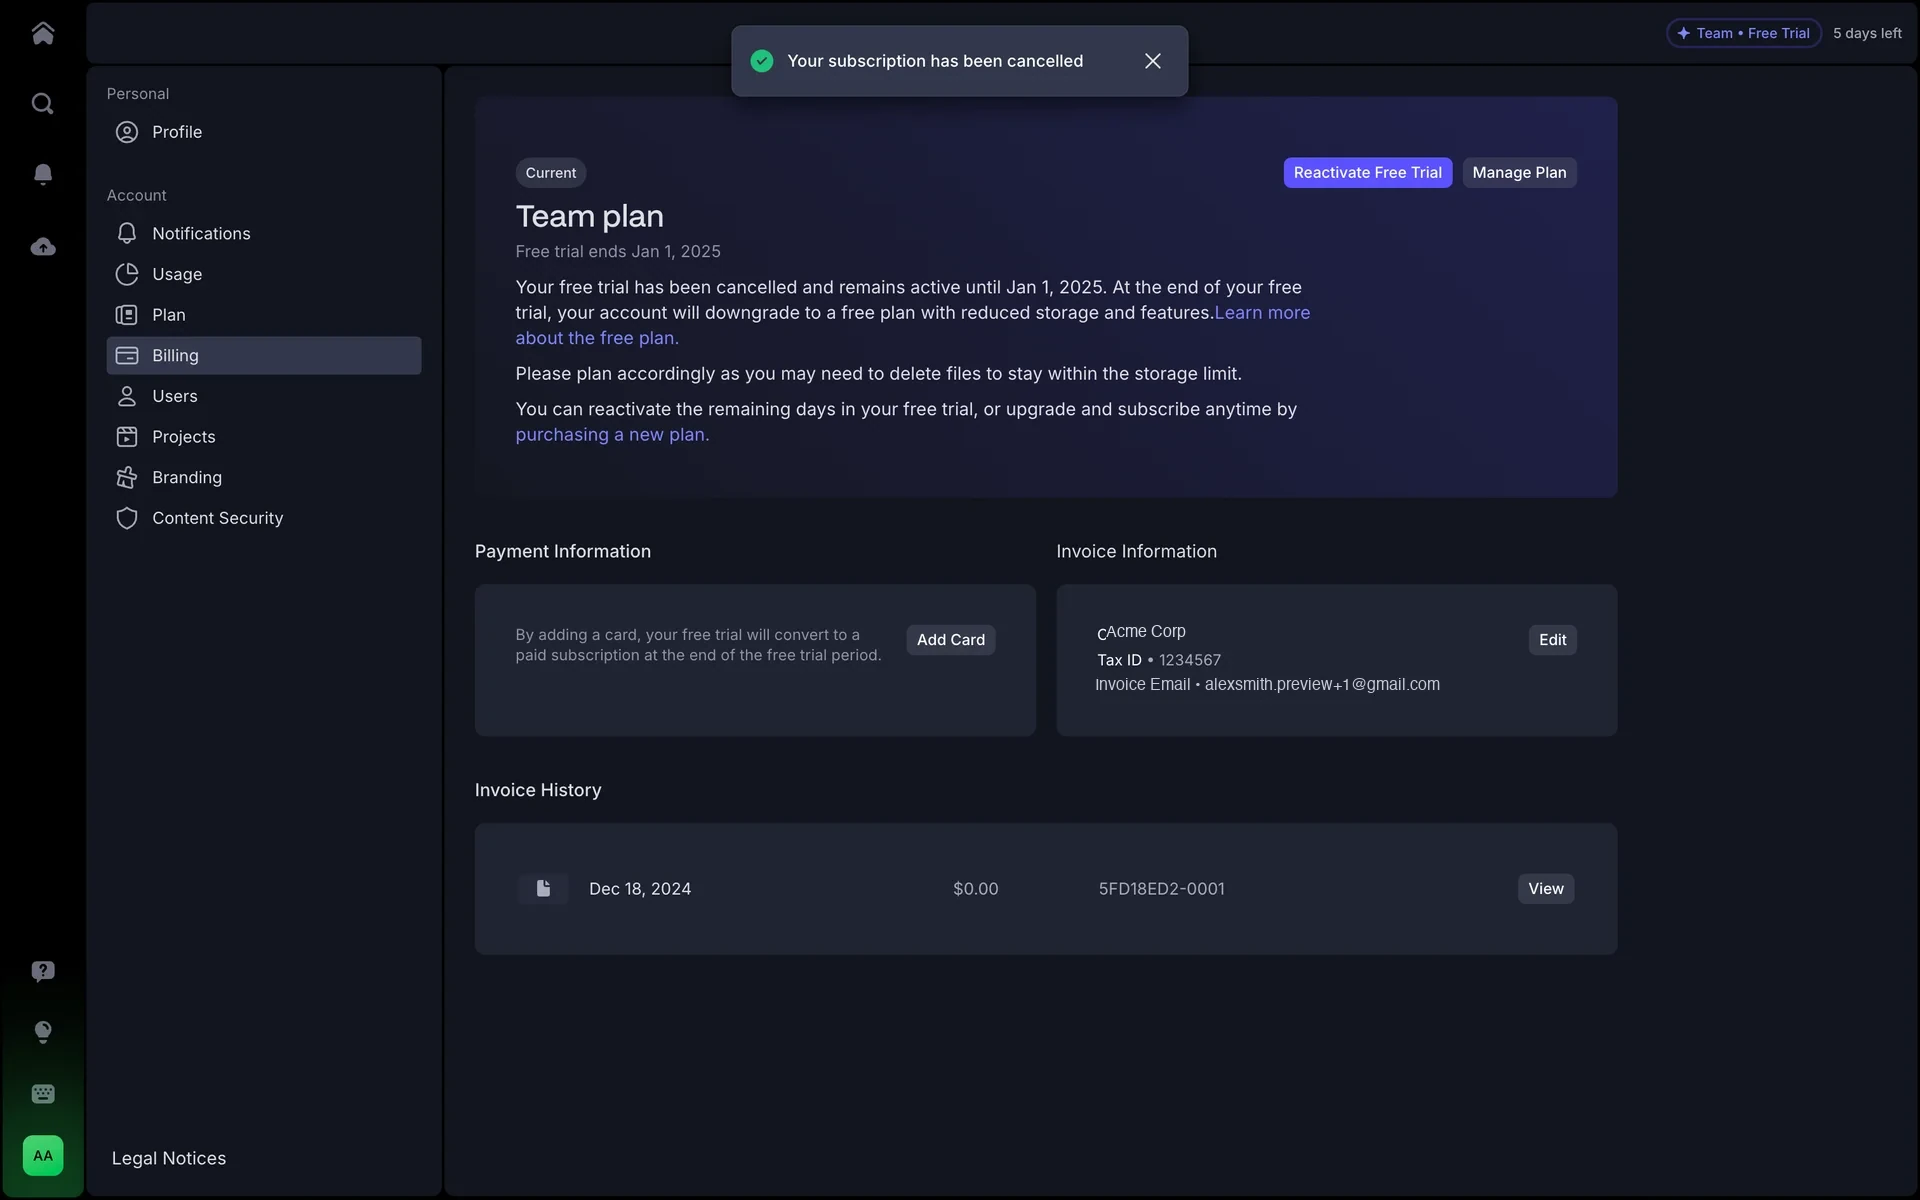Click the 'Invoice History' heading
The image size is (1920, 1200).
point(538,790)
